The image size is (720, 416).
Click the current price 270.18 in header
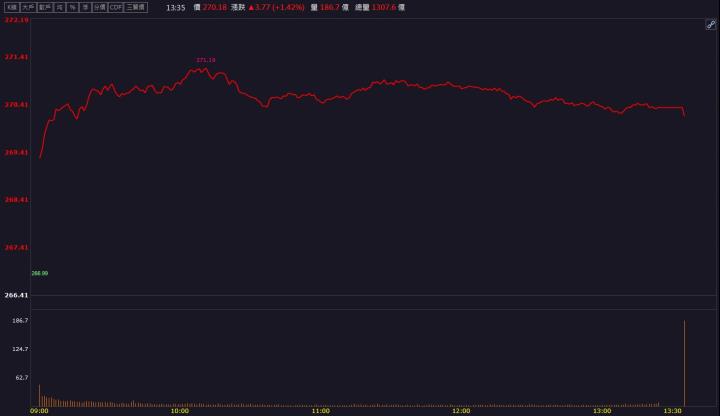214,7
